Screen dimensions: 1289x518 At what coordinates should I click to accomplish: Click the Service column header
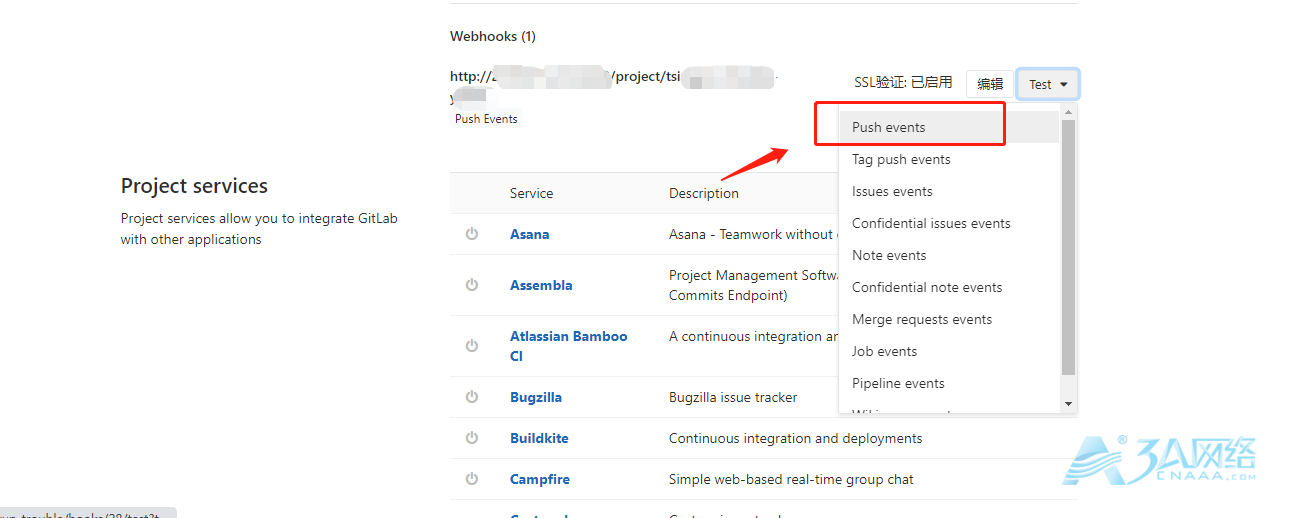point(531,193)
